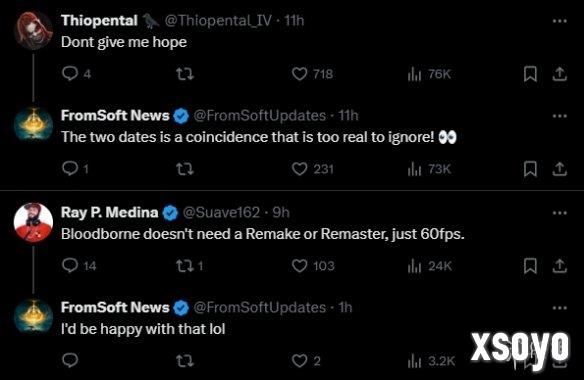Open Ray P. Medina's profile name
Screen dimensions: 584x380
click(110, 212)
